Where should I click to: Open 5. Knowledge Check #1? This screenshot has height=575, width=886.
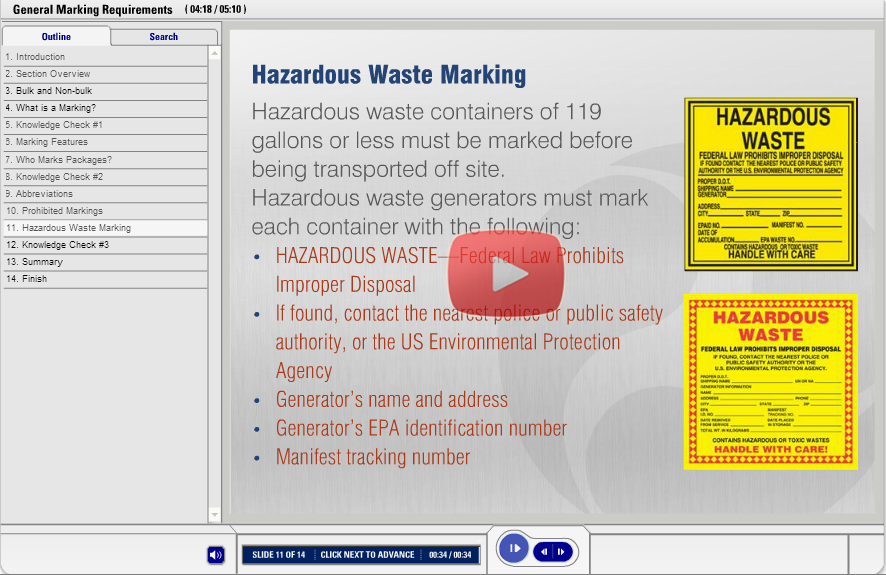(105, 125)
